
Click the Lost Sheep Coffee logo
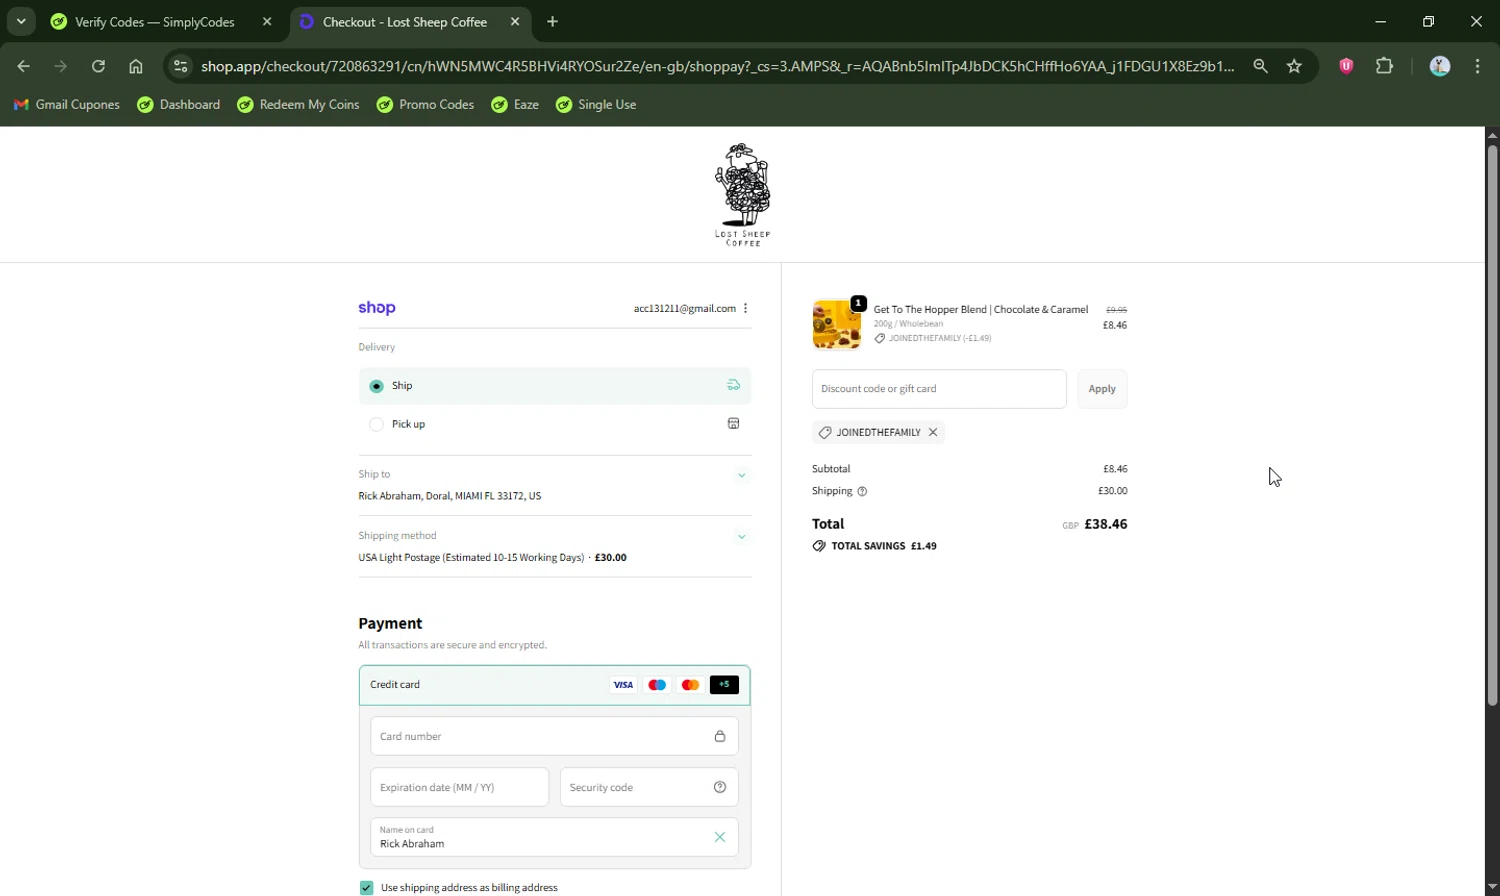tap(743, 195)
